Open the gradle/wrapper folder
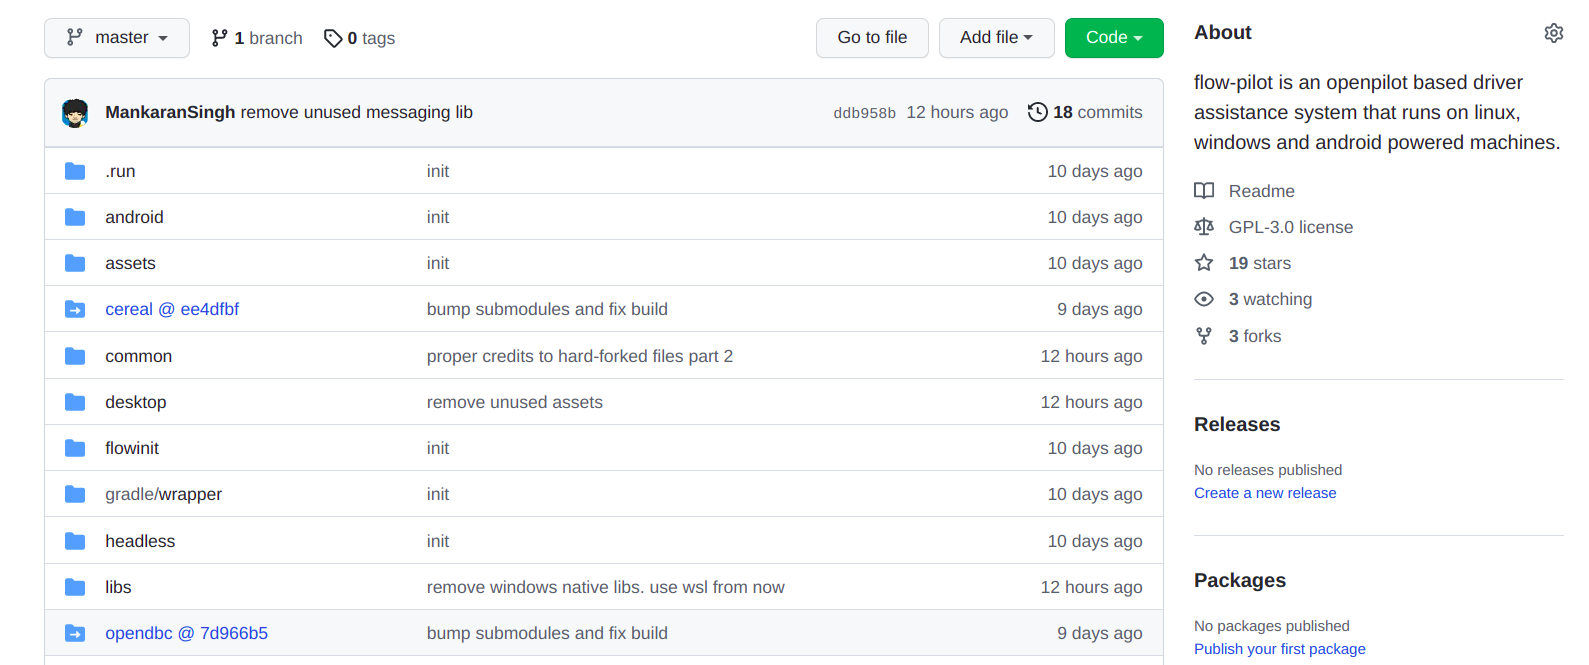Viewport: 1589px width, 665px height. pos(164,494)
